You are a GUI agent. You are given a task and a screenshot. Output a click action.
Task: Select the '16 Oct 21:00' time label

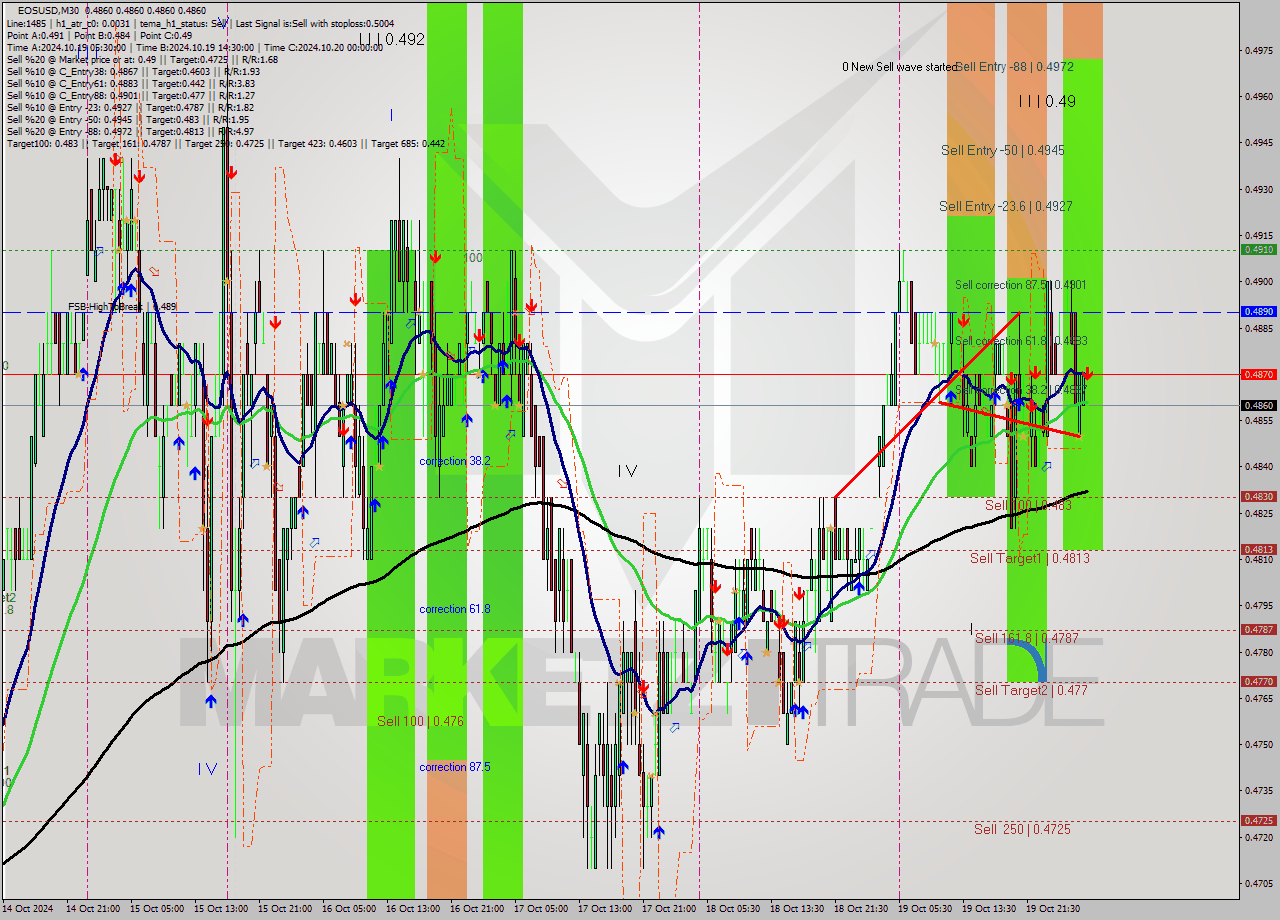pyautogui.click(x=477, y=909)
